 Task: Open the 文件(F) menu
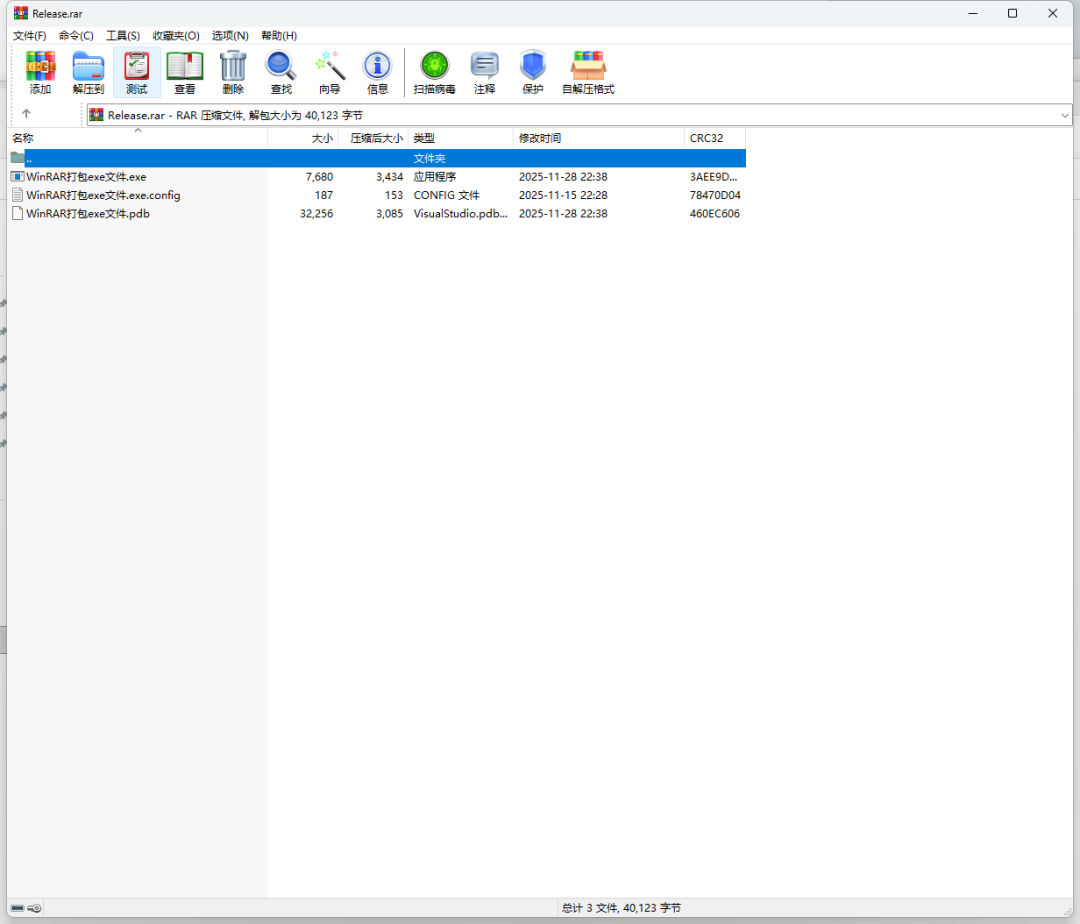click(30, 35)
